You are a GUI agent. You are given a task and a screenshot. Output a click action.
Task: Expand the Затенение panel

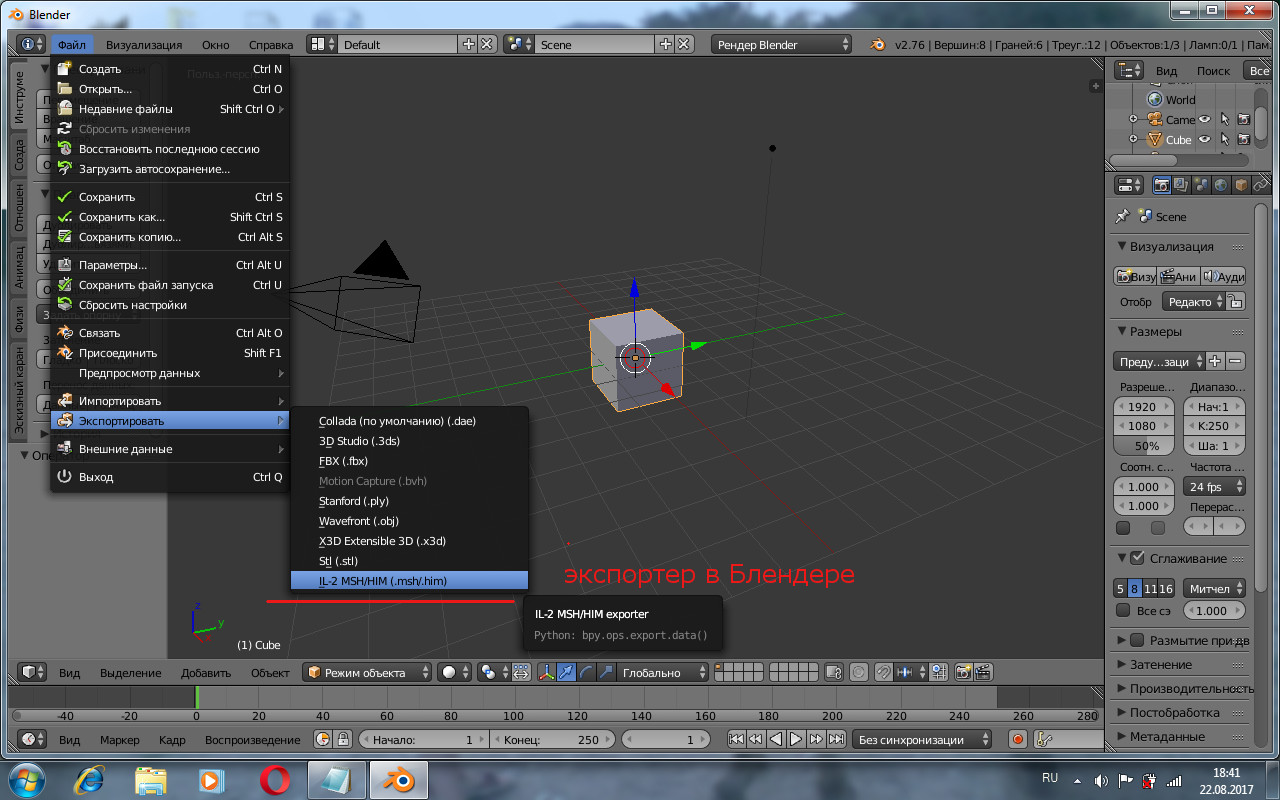(1160, 664)
